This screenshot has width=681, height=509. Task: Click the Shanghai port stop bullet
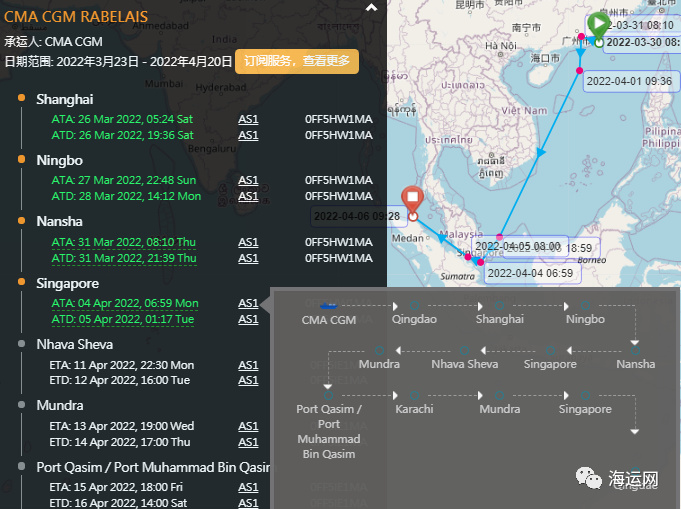(21, 98)
